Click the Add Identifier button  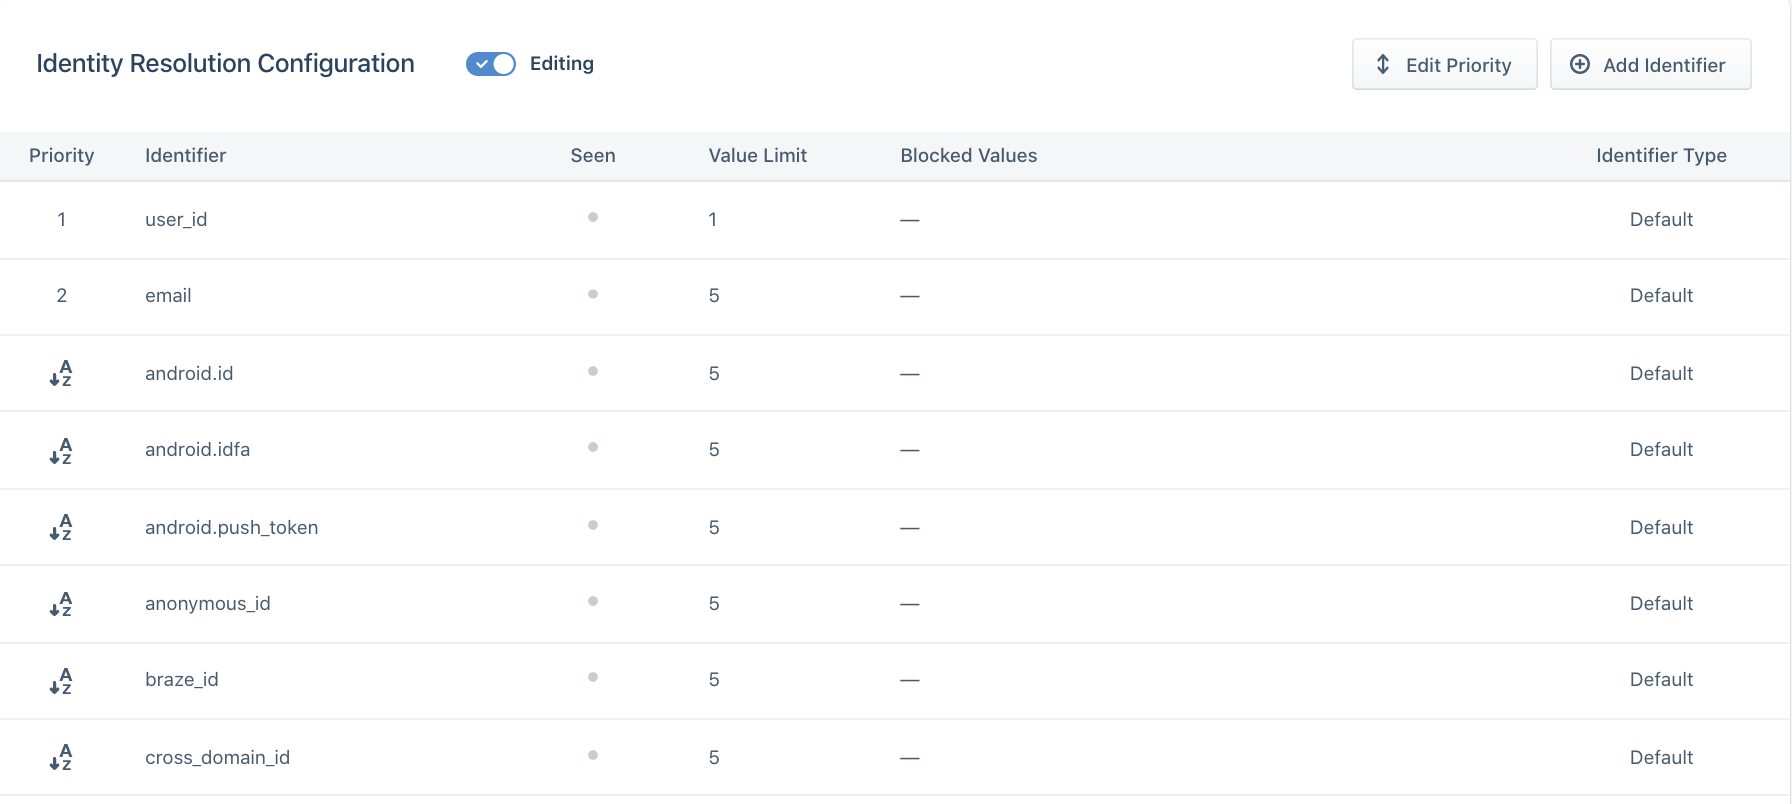point(1650,65)
